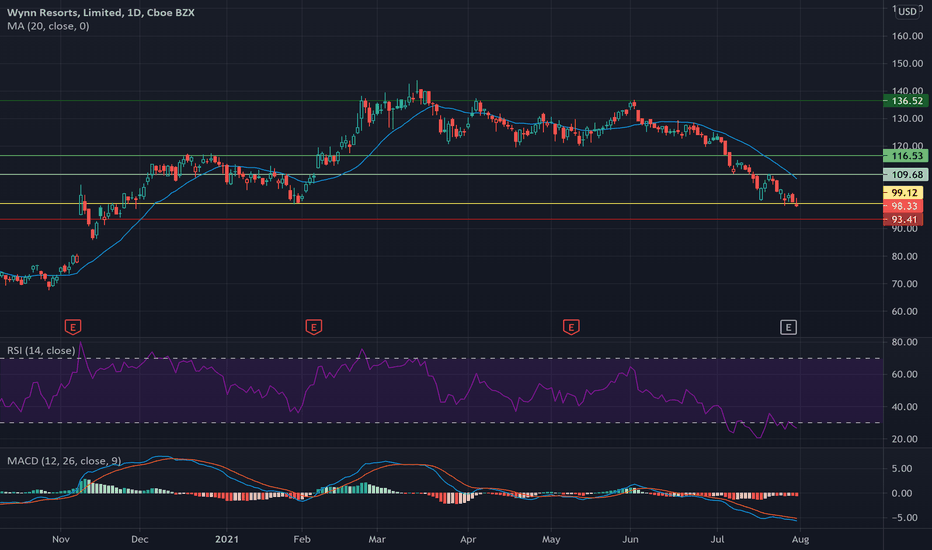
Task: Open the USD currency selector
Action: [907, 11]
